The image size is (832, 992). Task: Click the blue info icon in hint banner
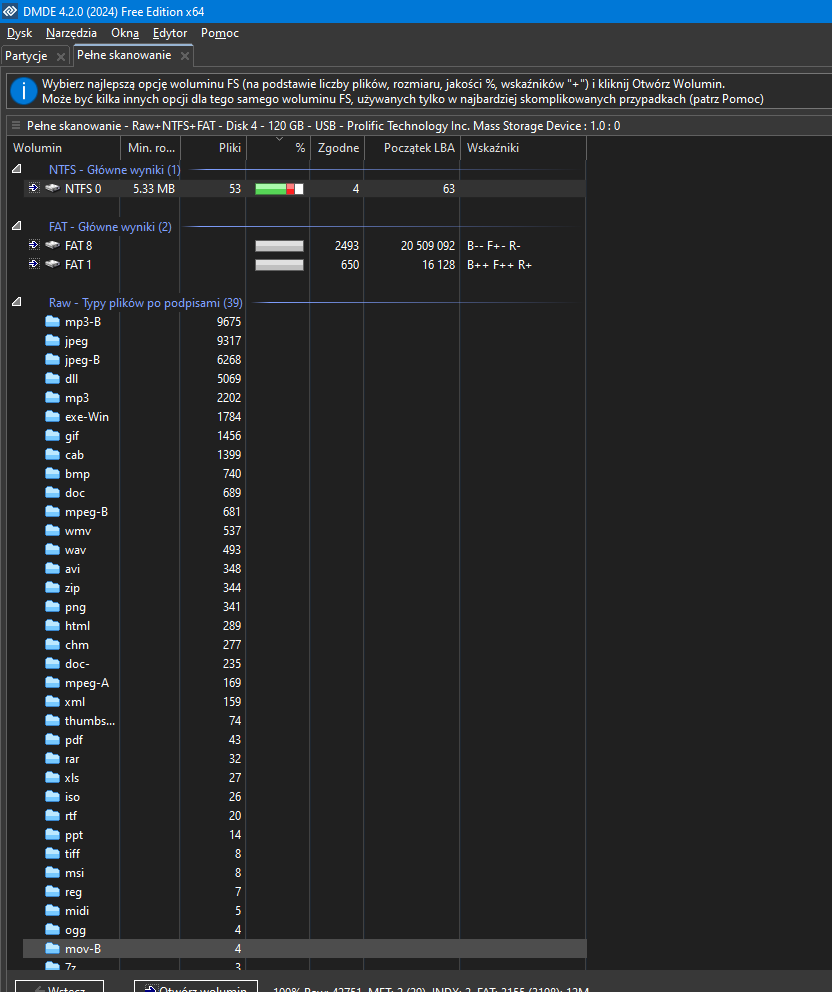point(24,91)
